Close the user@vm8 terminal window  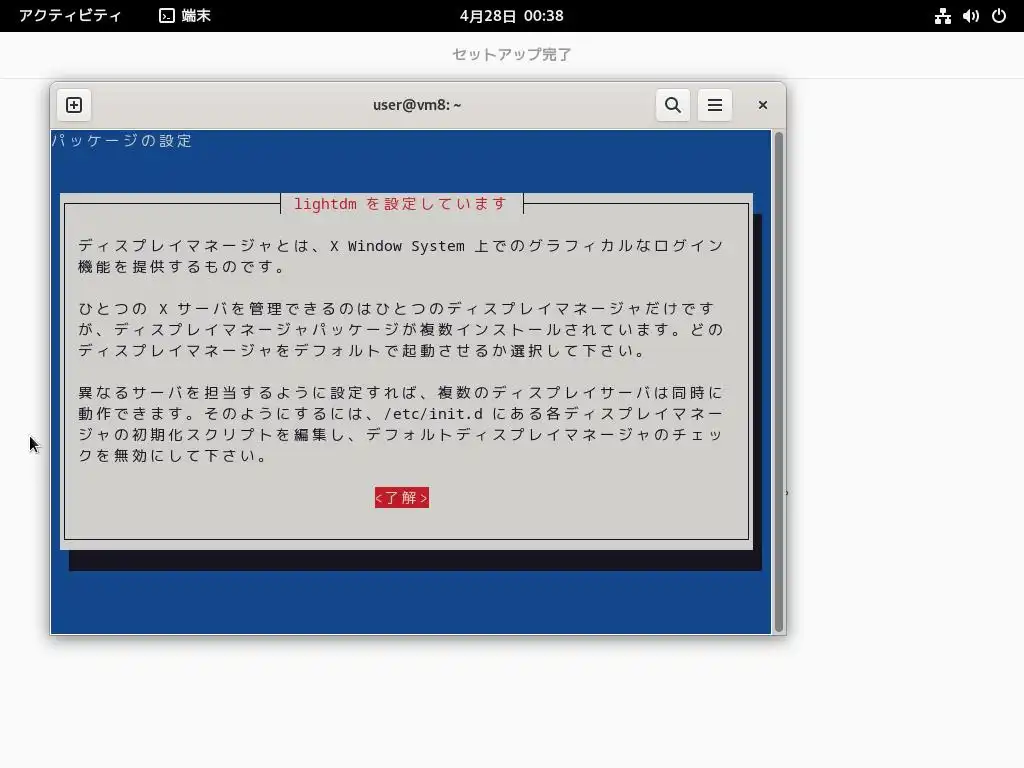point(762,105)
